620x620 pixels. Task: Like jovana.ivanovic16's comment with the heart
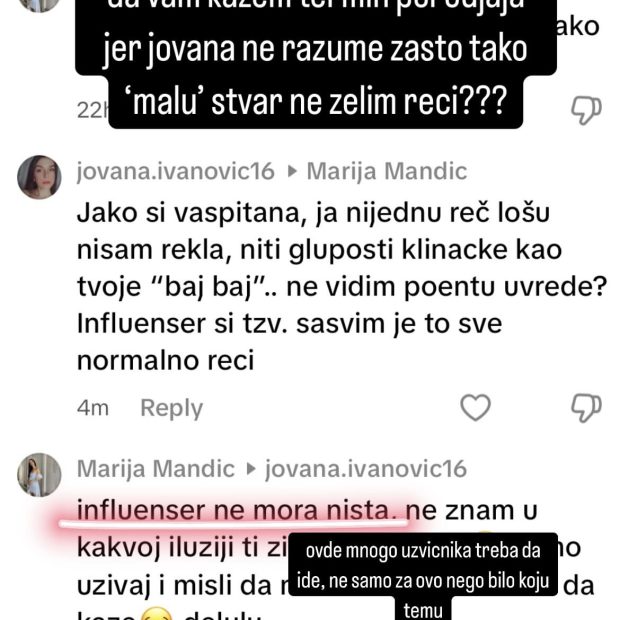[x=475, y=407]
